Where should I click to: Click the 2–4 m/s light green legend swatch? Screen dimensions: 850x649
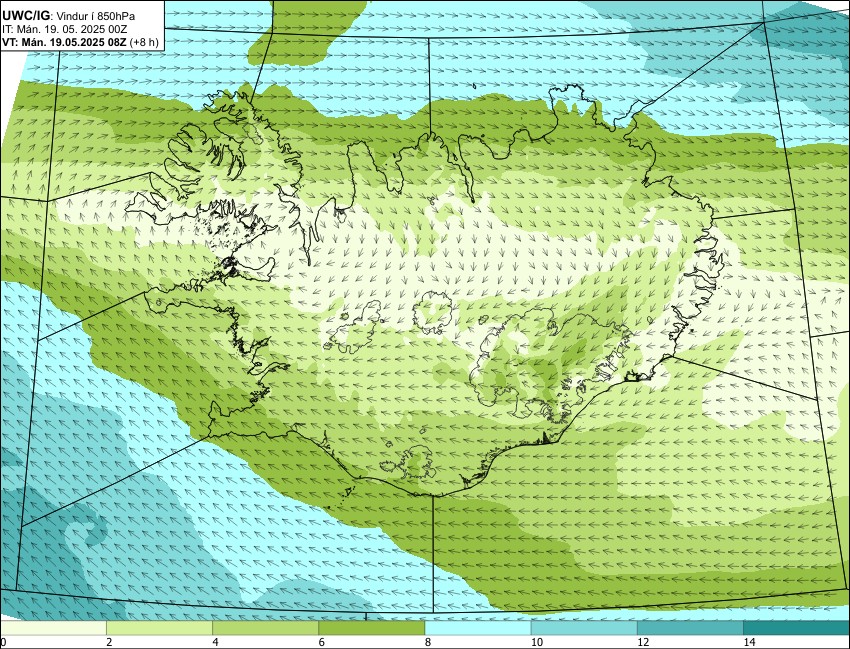pyautogui.click(x=159, y=628)
